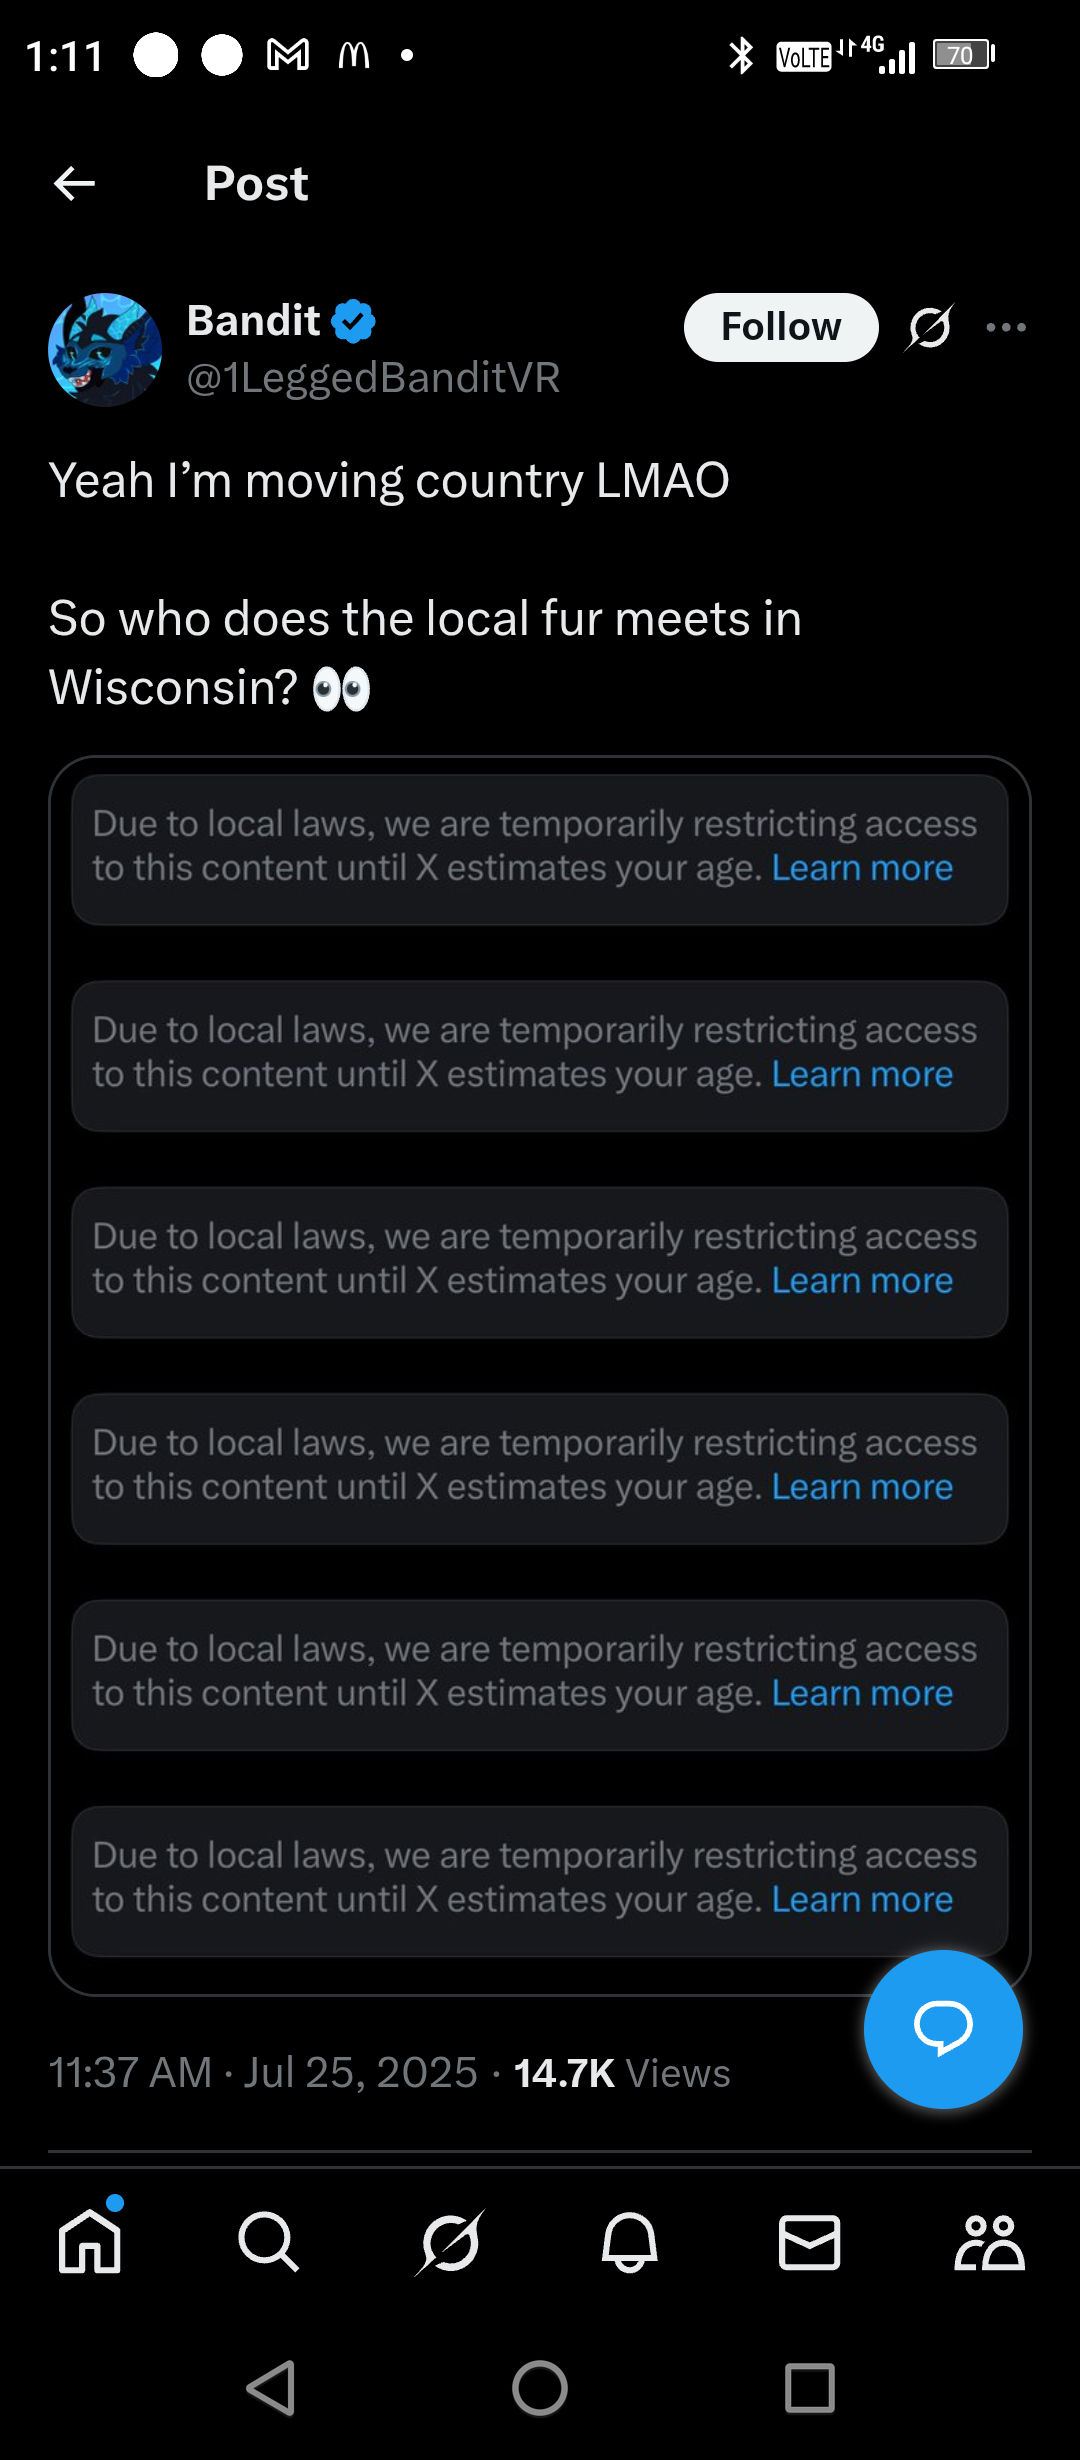Tap the Grok icon next to Follow
This screenshot has height=2460, width=1080.
930,327
